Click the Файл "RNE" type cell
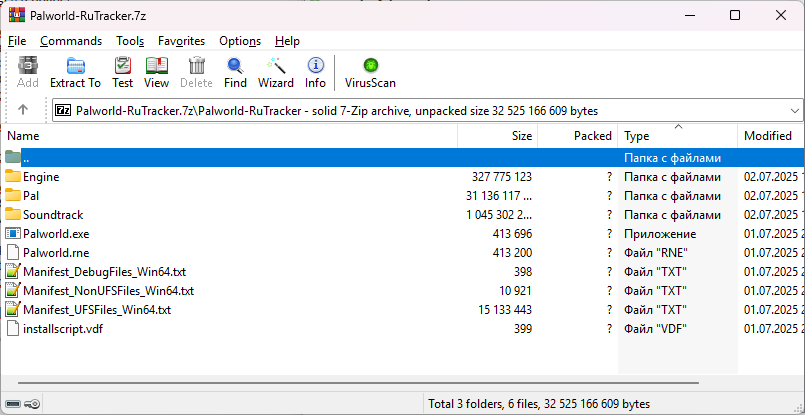Image resolution: width=805 pixels, height=415 pixels. tap(656, 253)
